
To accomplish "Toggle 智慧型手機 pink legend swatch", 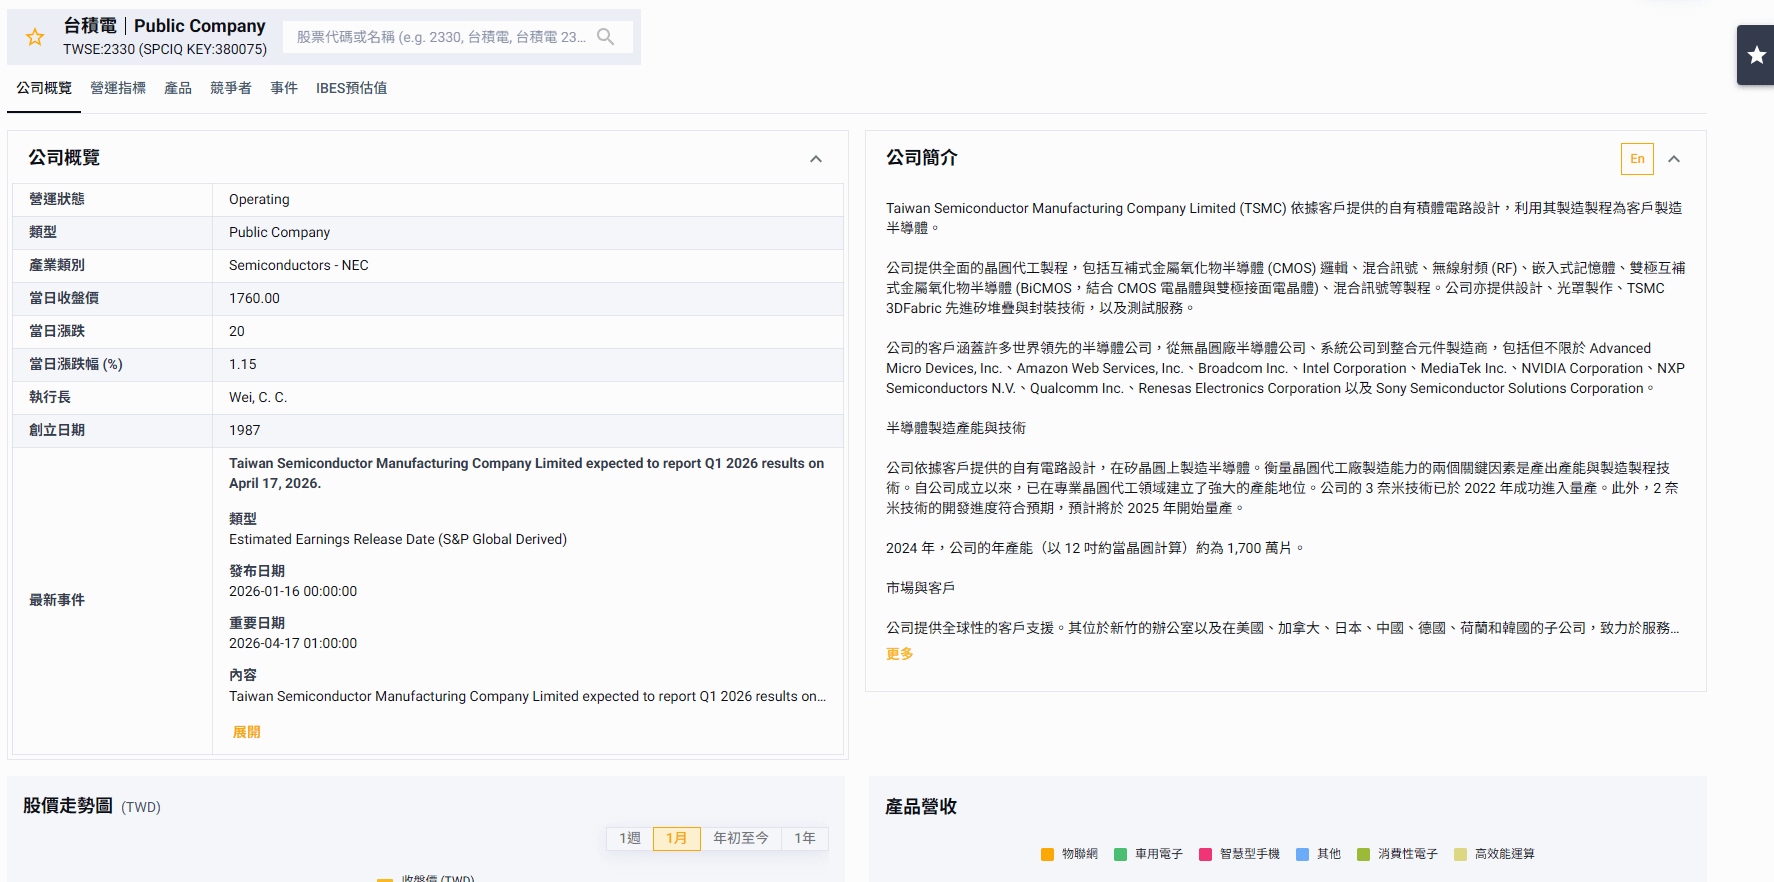I will tap(1205, 854).
